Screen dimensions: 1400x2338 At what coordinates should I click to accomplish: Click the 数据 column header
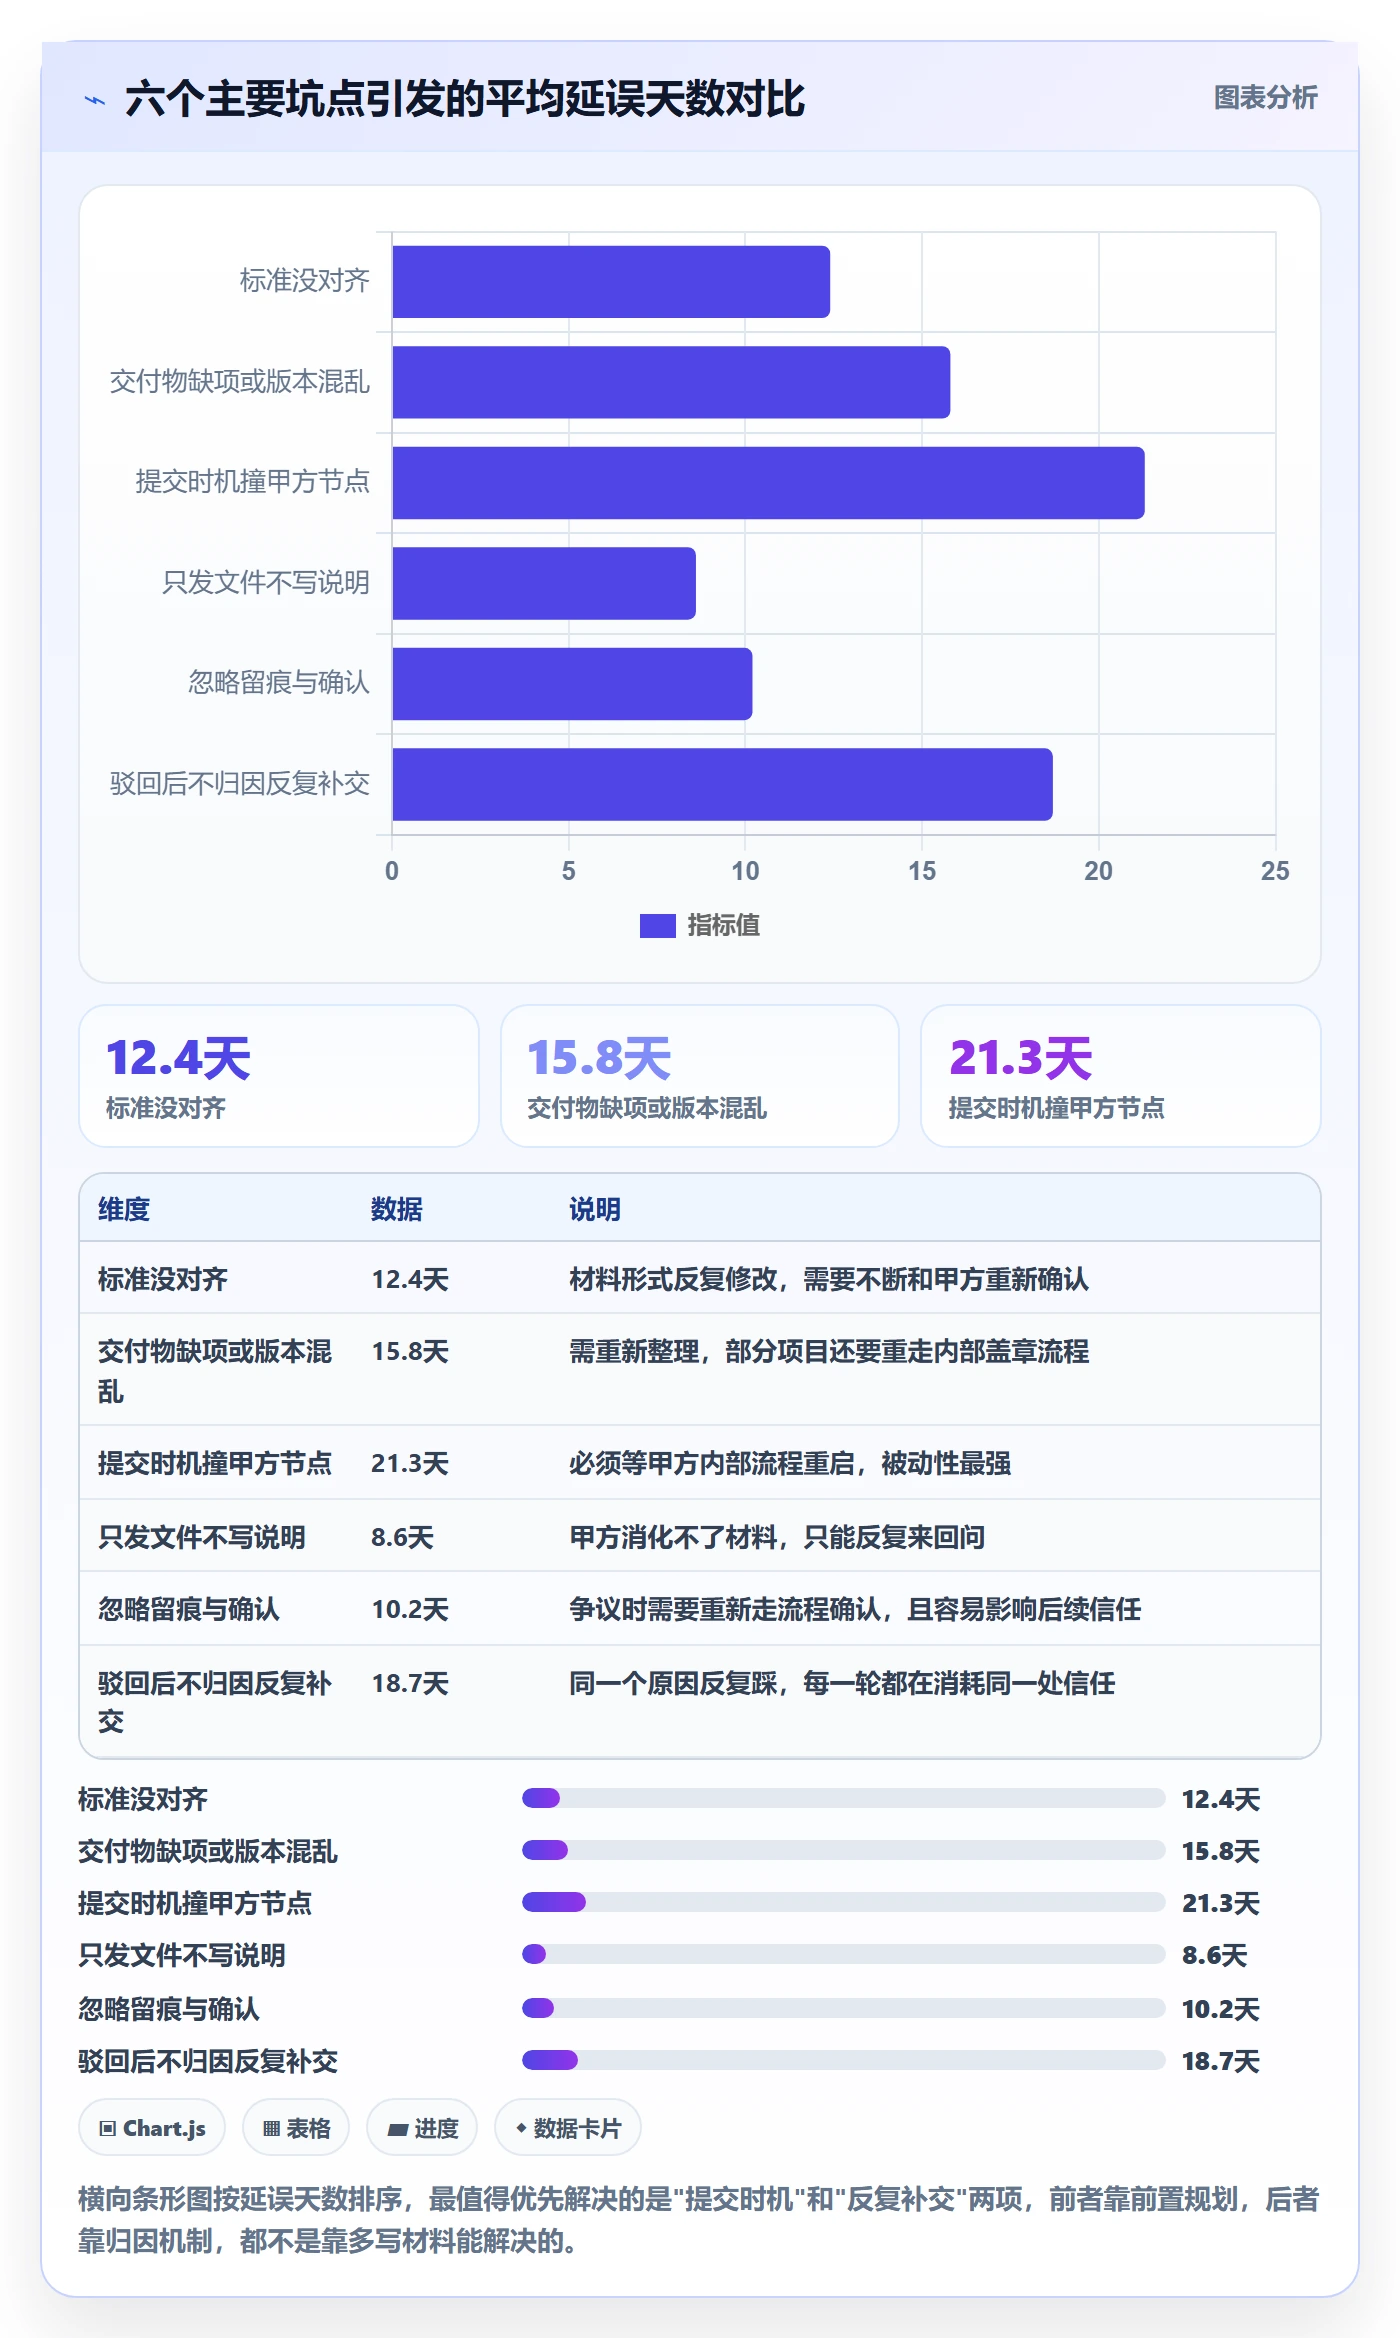point(397,1209)
